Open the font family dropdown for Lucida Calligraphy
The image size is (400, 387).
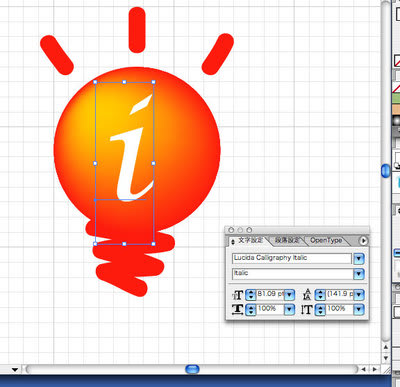[x=359, y=259]
